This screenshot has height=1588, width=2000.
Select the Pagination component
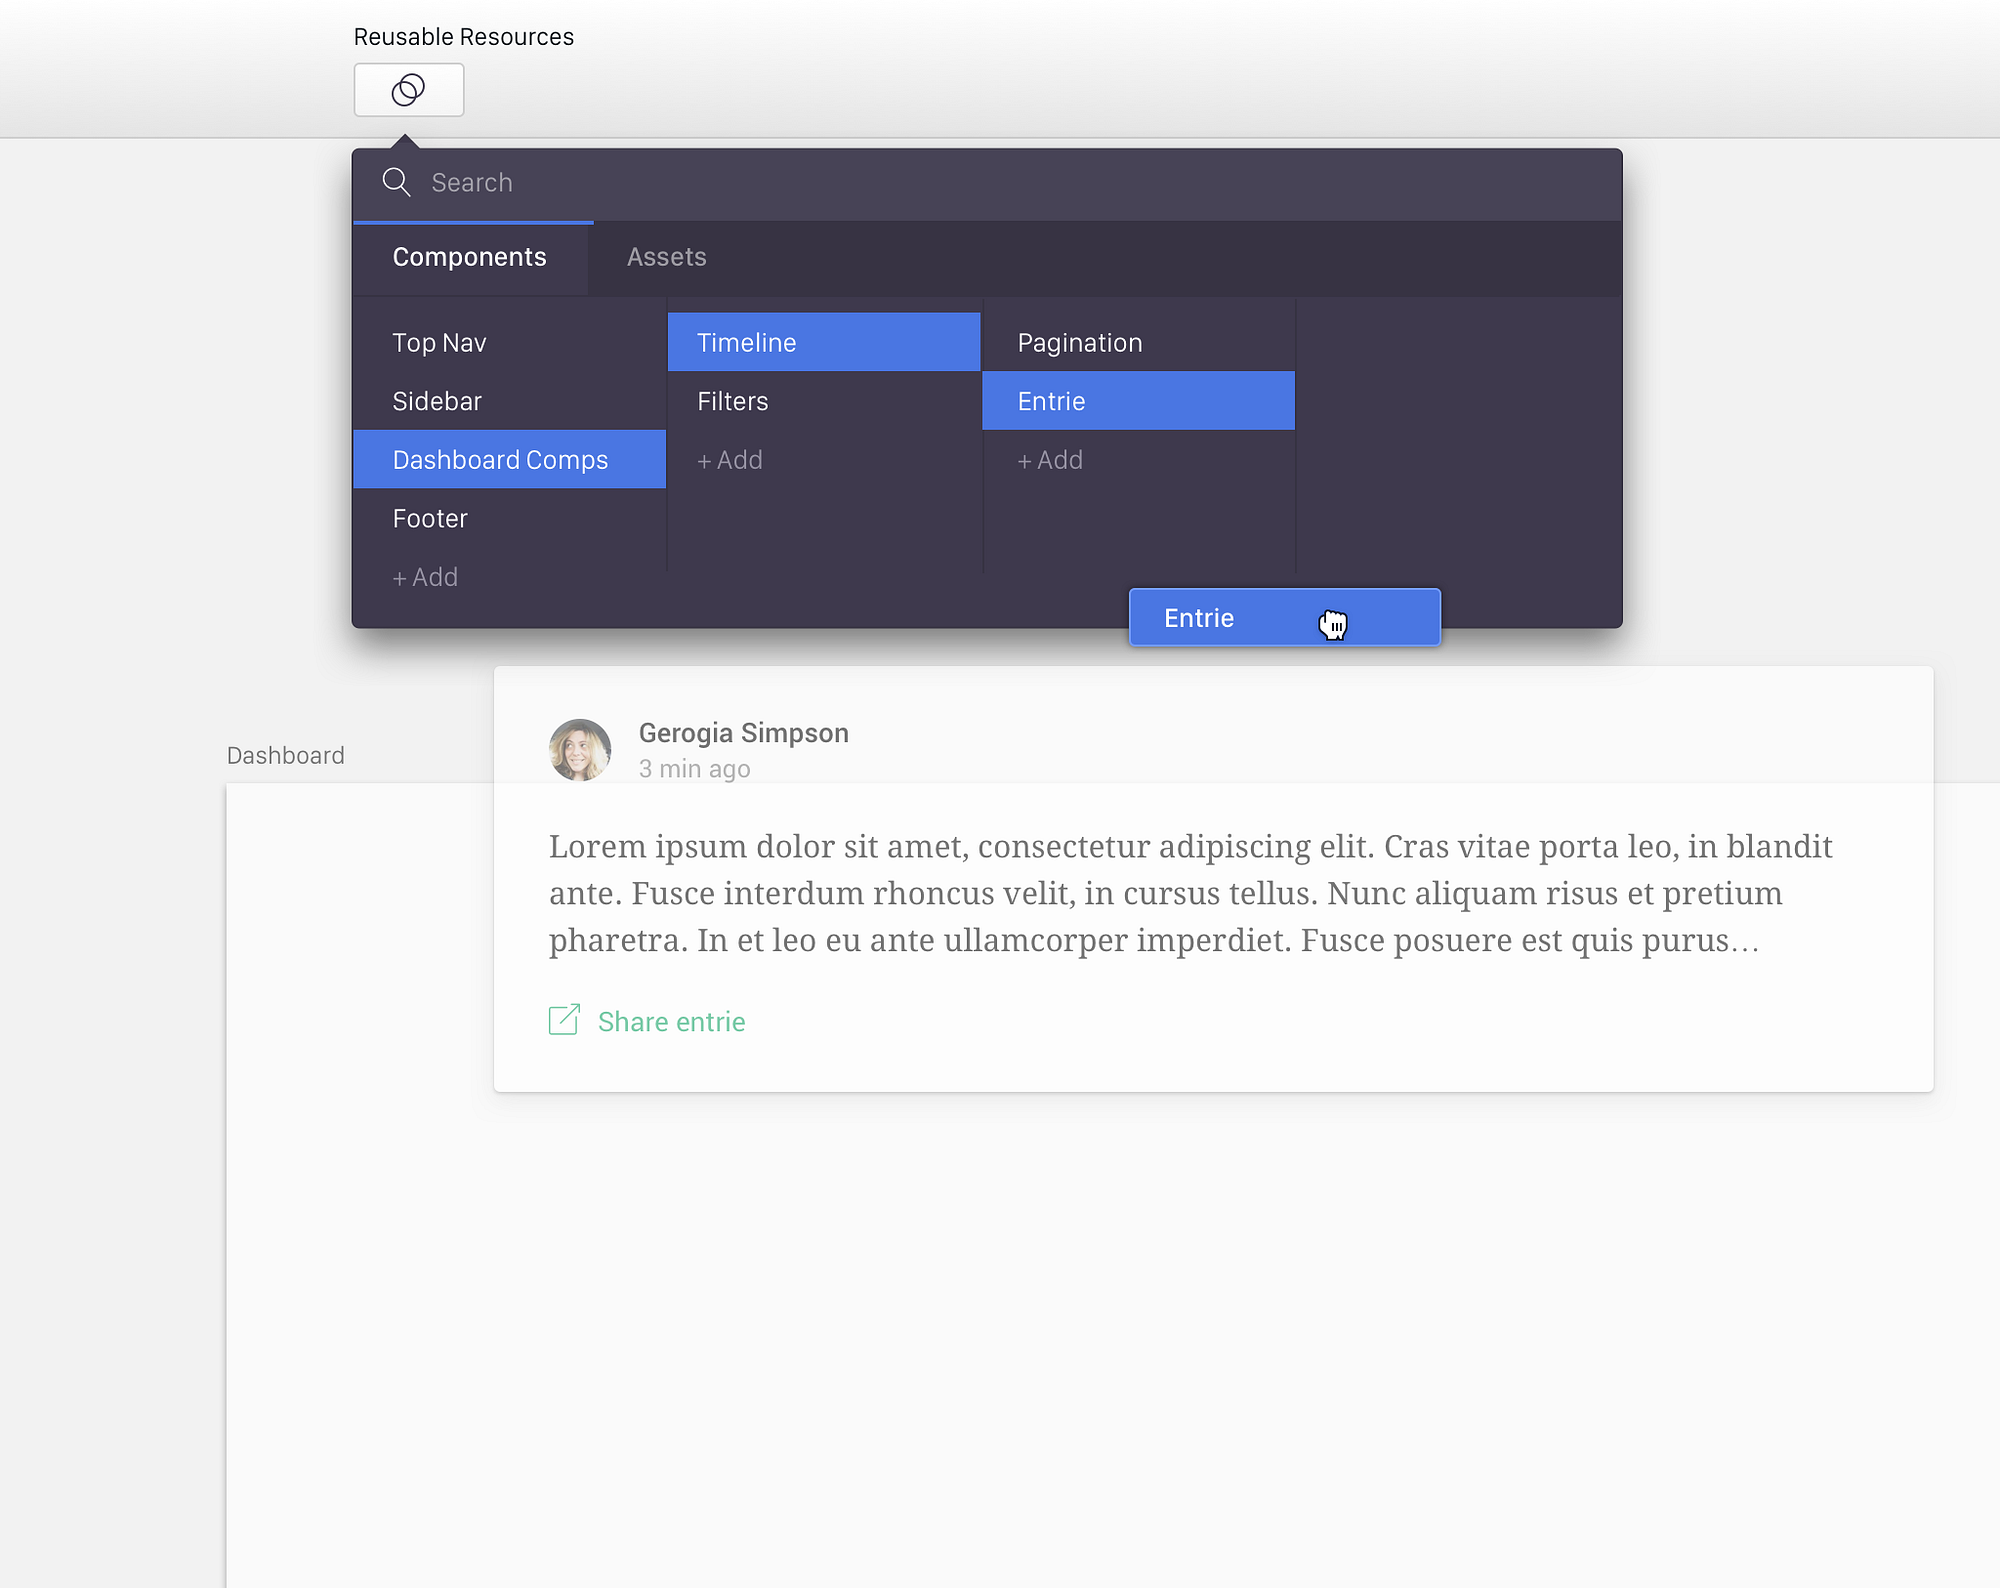pyautogui.click(x=1079, y=343)
